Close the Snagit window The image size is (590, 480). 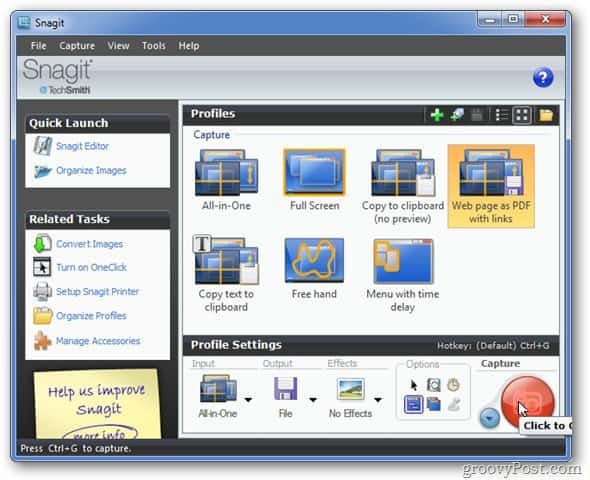[546, 19]
